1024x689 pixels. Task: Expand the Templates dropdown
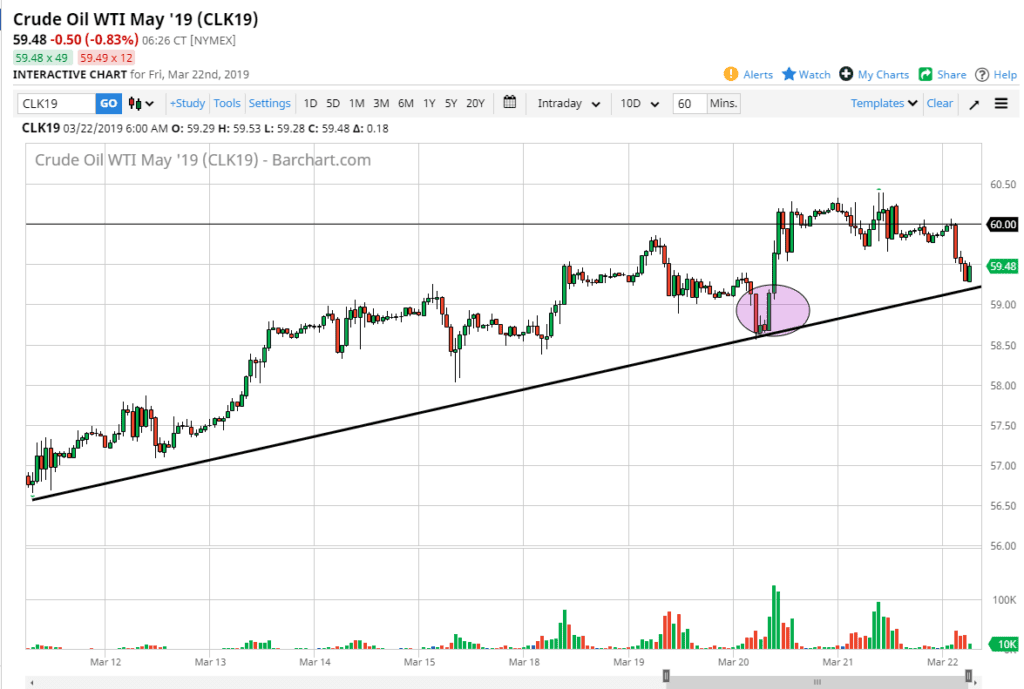pos(884,104)
